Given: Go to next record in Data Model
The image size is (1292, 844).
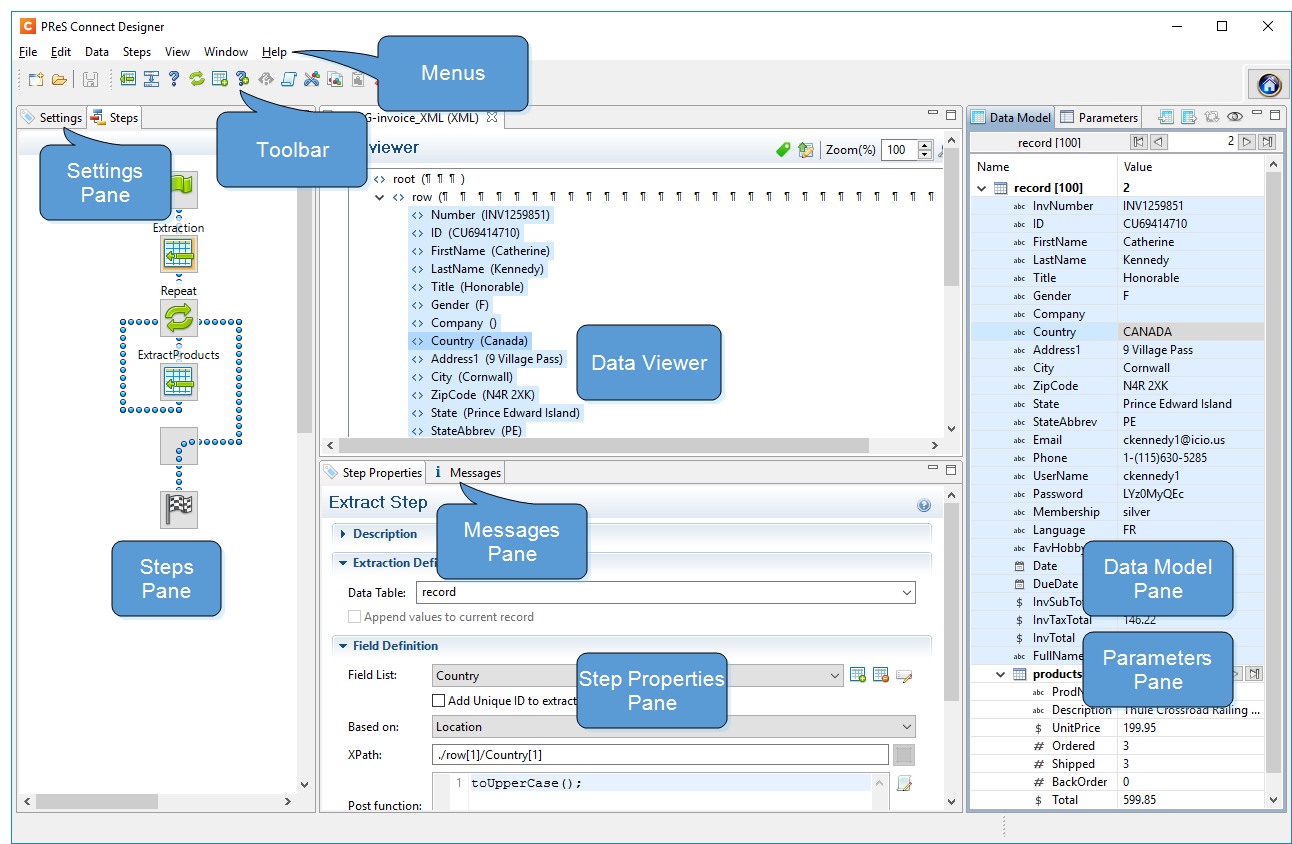Looking at the screenshot, I should pos(1247,143).
